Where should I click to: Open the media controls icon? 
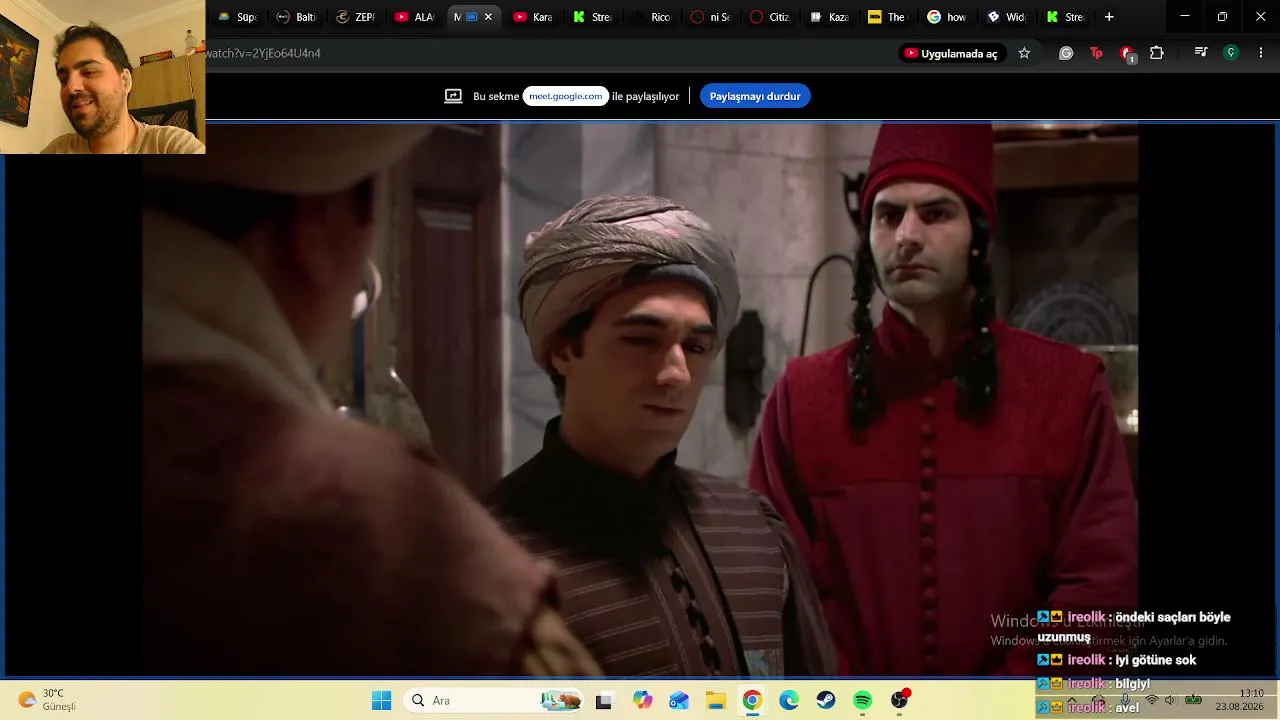(1201, 53)
